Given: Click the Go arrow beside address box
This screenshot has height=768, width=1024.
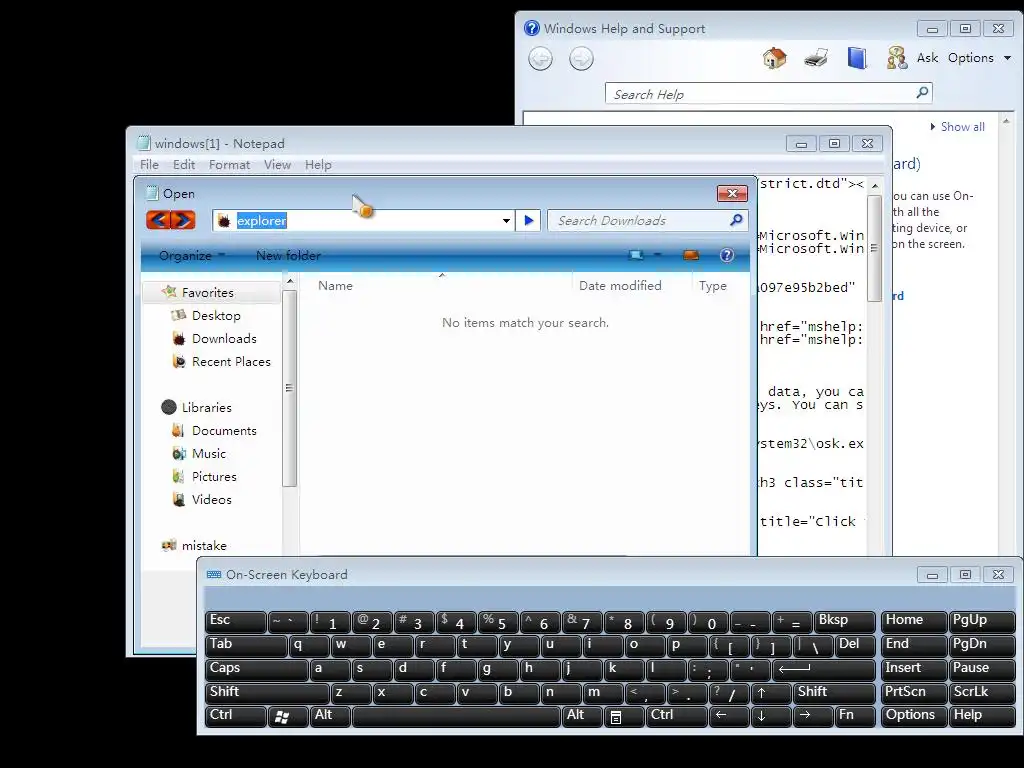Looking at the screenshot, I should [x=528, y=221].
